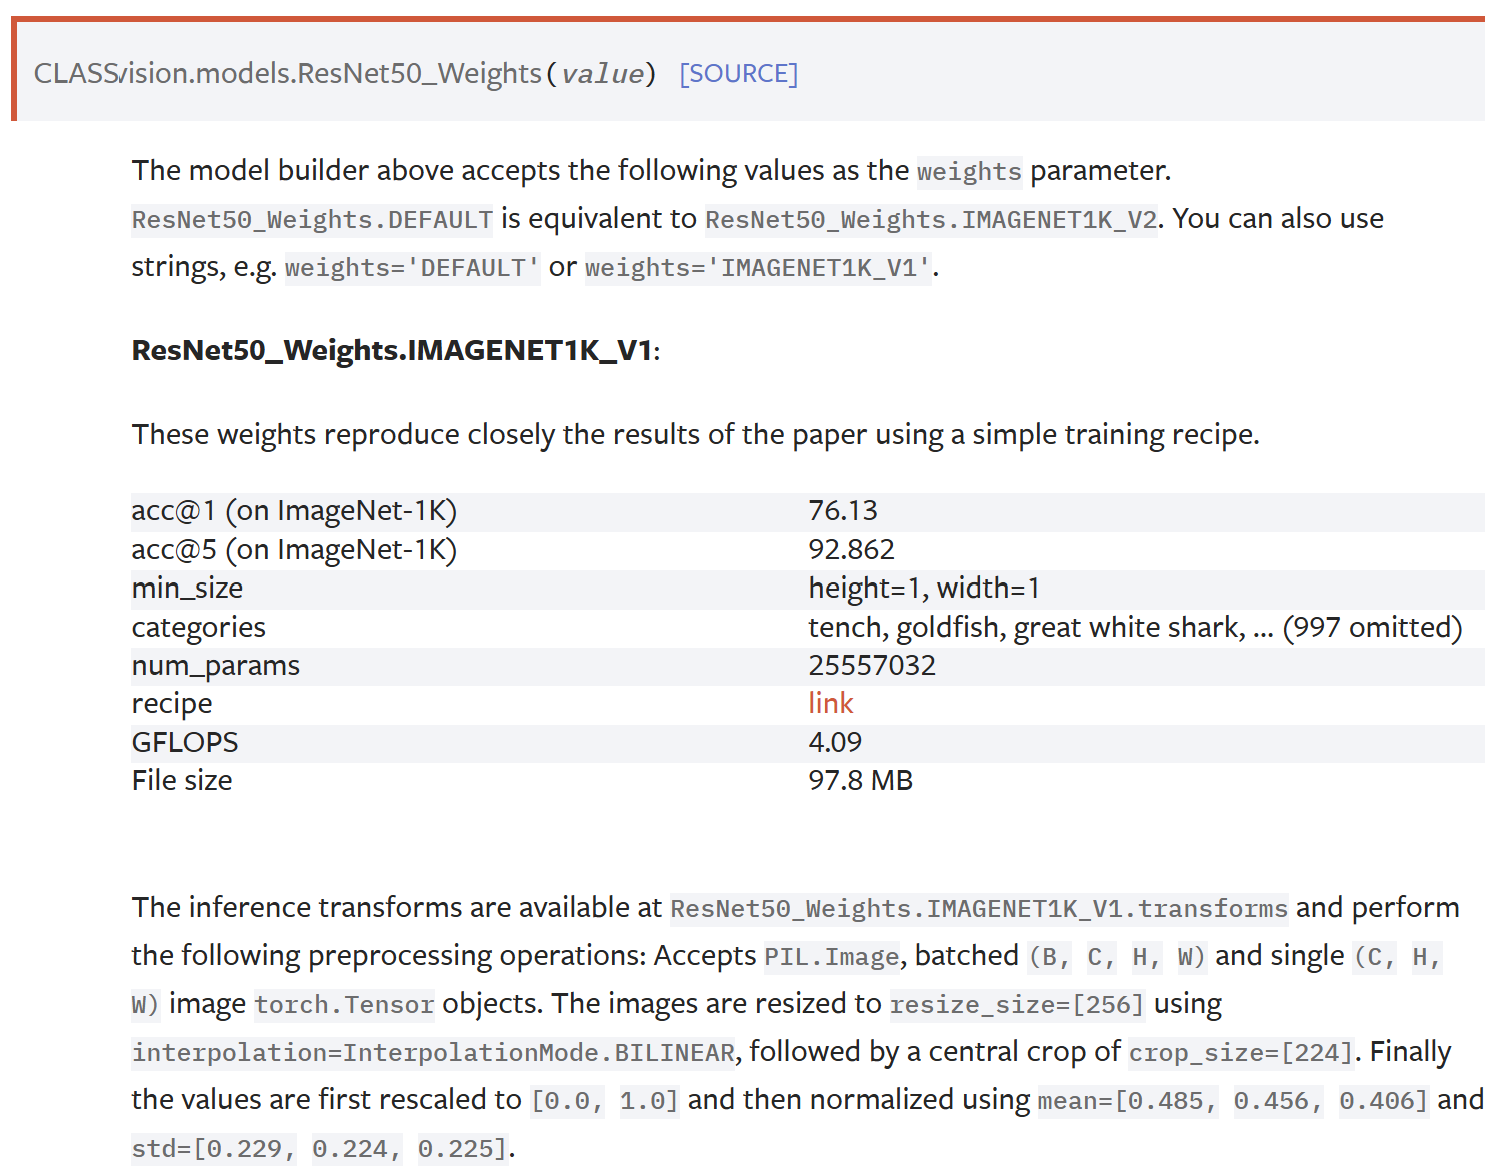The image size is (1496, 1166).
Task: Click the acc@5 (on ImageNet-1K) row label
Action: 294,550
